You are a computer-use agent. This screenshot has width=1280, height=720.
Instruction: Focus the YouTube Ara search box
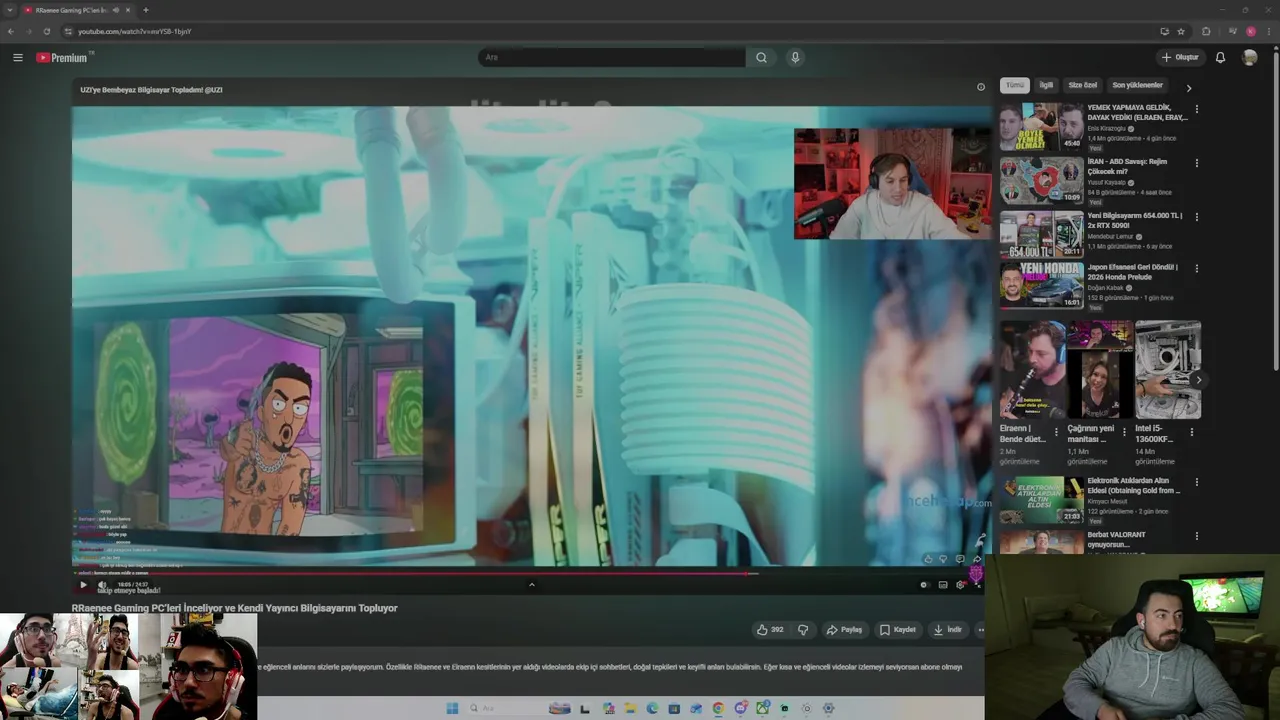click(x=612, y=57)
